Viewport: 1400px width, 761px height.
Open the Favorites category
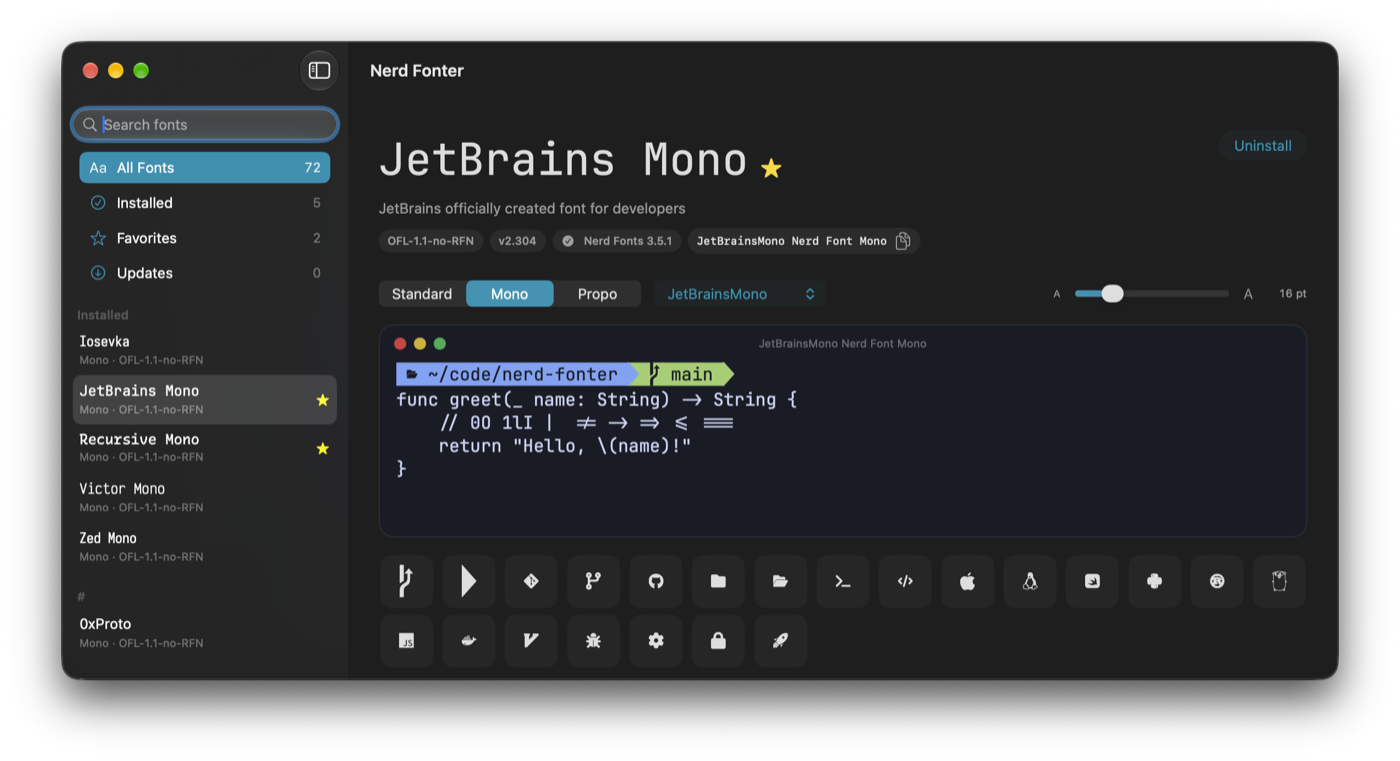point(205,238)
